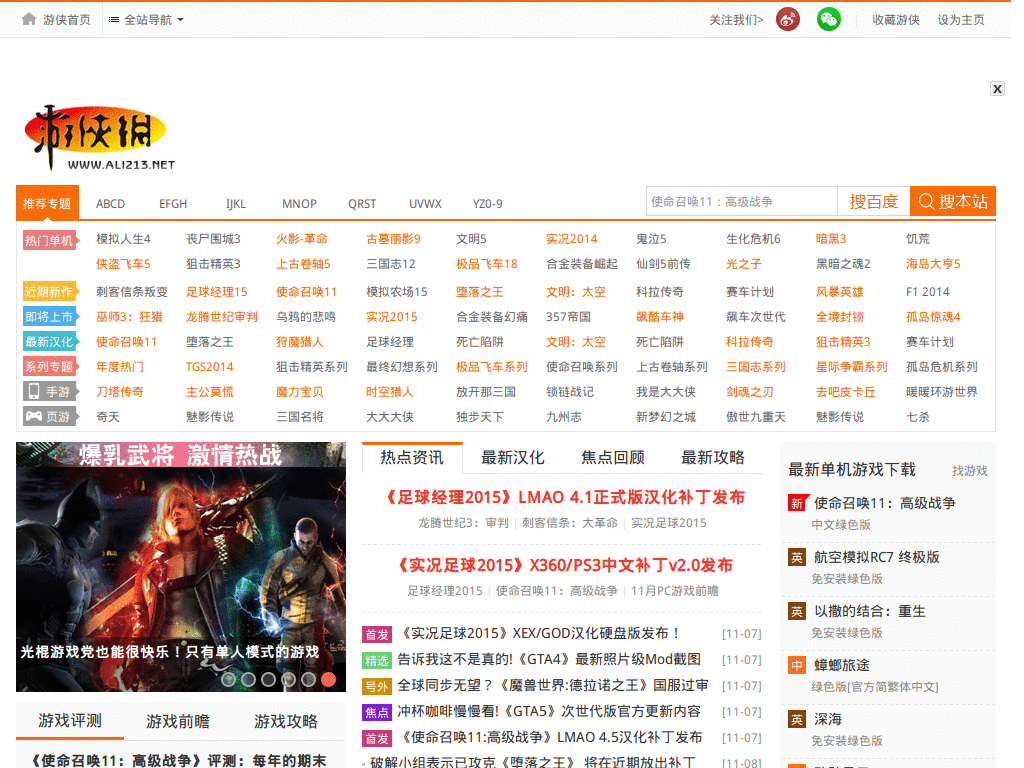Image resolution: width=1024 pixels, height=768 pixels.
Task: Click the 收藏游侠 link
Action: tap(896, 20)
